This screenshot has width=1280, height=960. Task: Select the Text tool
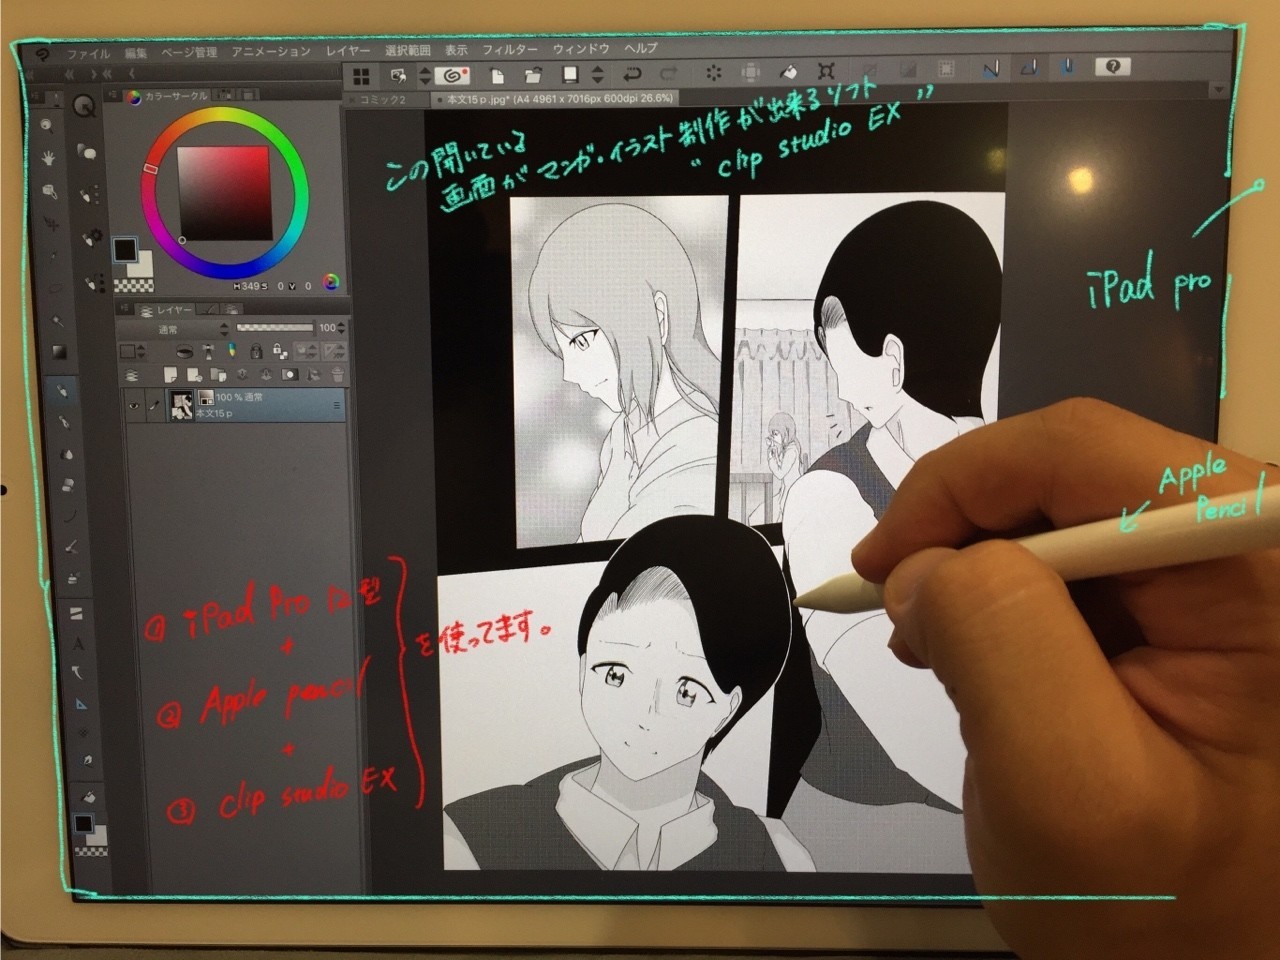78,644
